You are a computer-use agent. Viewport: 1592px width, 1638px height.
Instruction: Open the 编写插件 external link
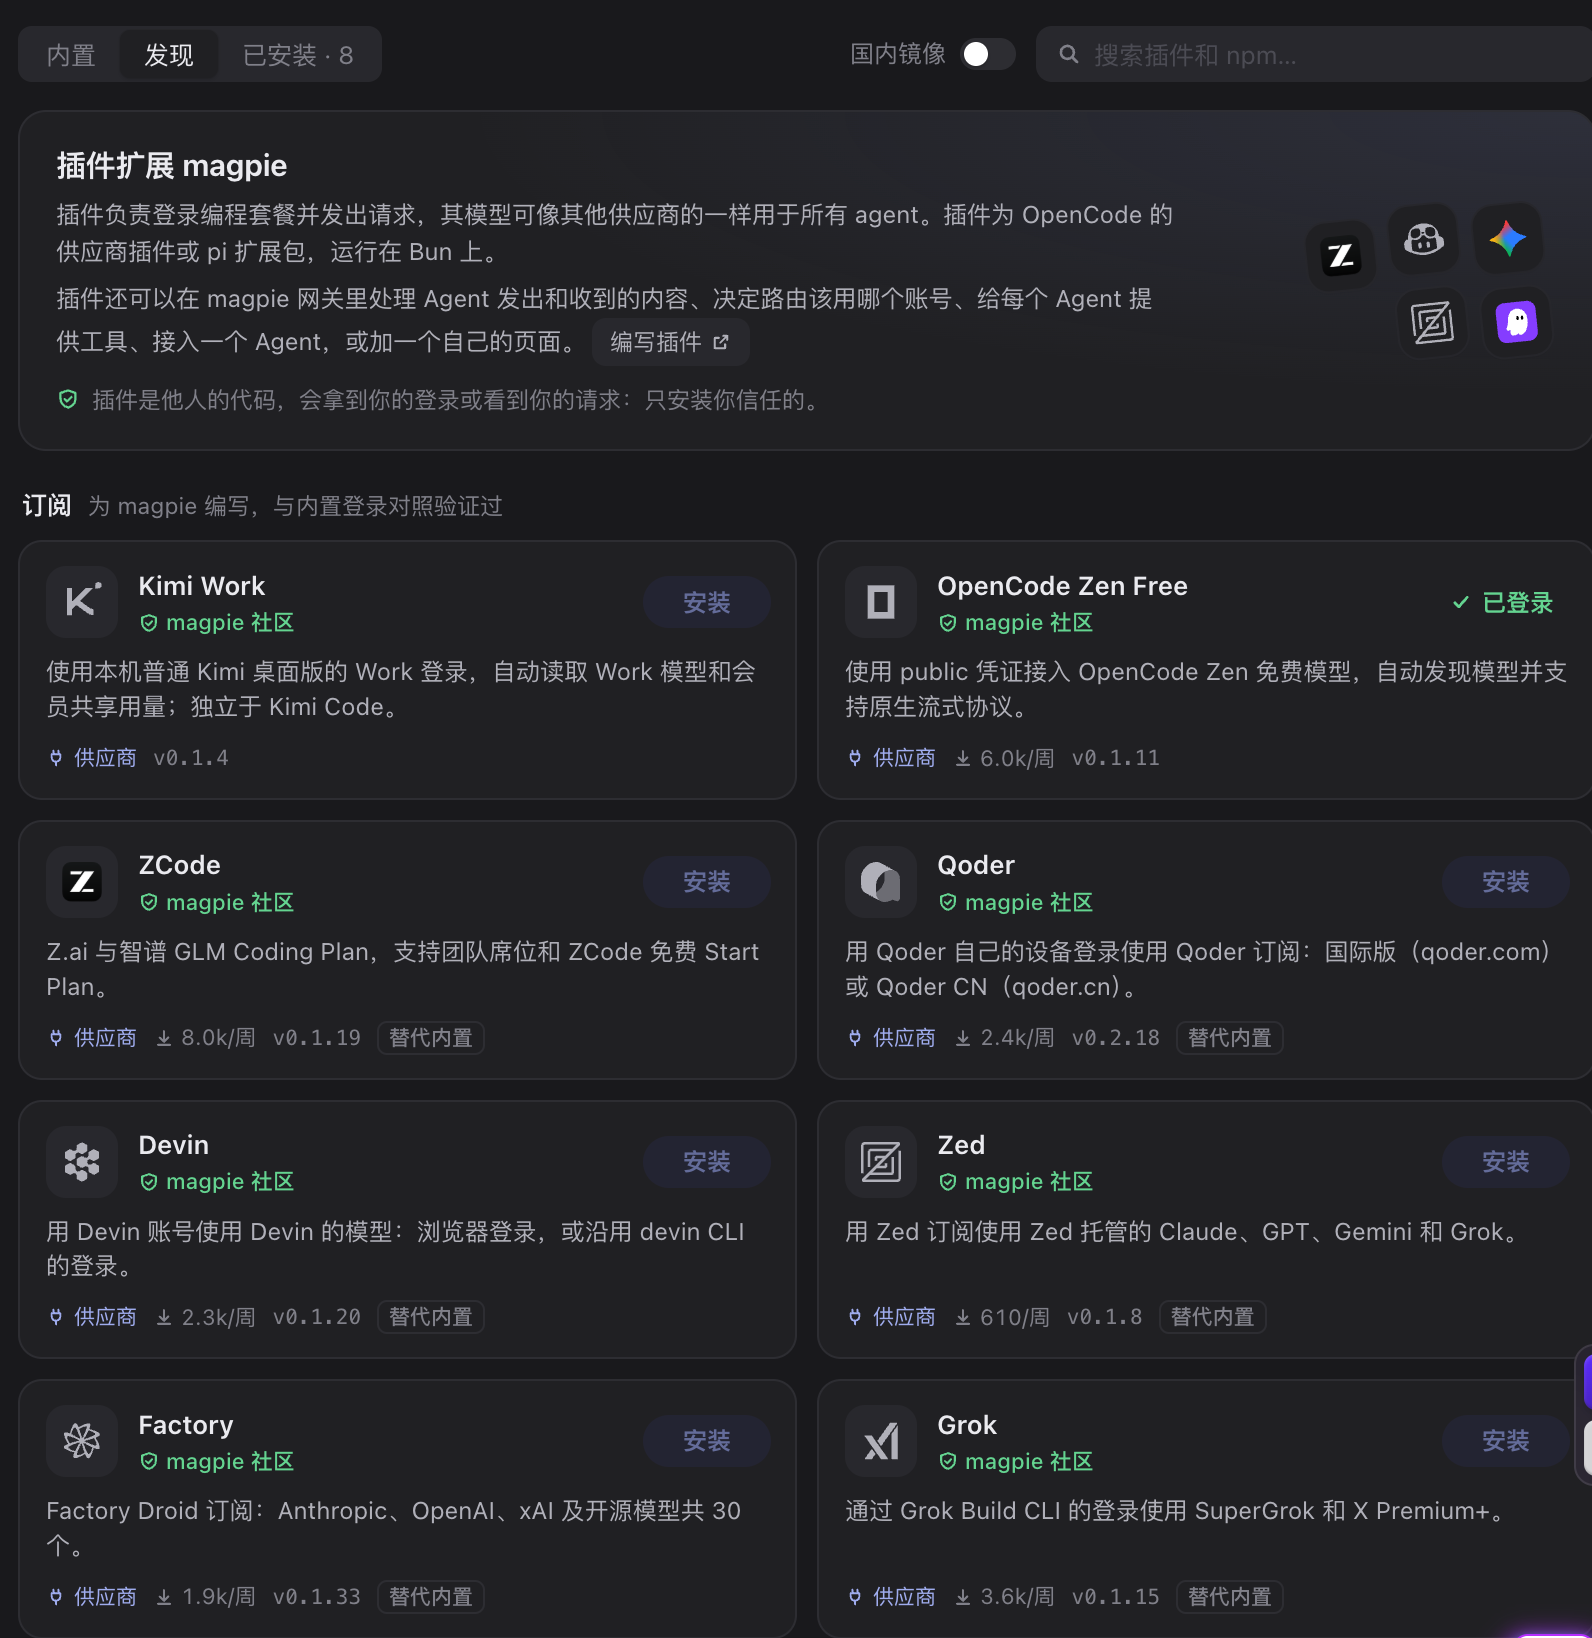pos(670,342)
